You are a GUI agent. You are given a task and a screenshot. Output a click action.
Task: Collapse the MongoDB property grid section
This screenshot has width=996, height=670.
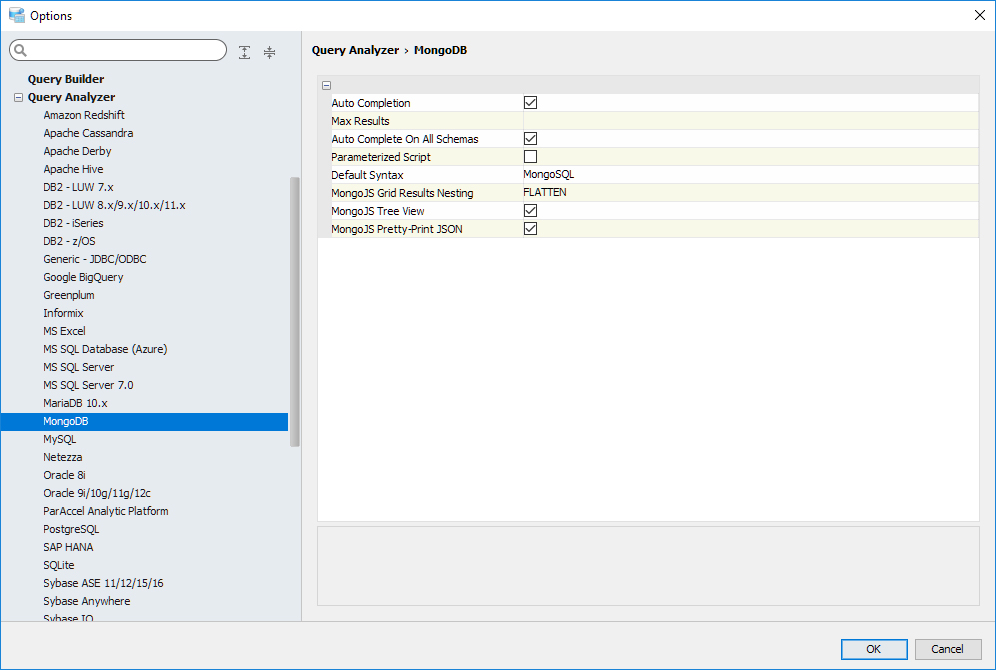click(x=327, y=86)
